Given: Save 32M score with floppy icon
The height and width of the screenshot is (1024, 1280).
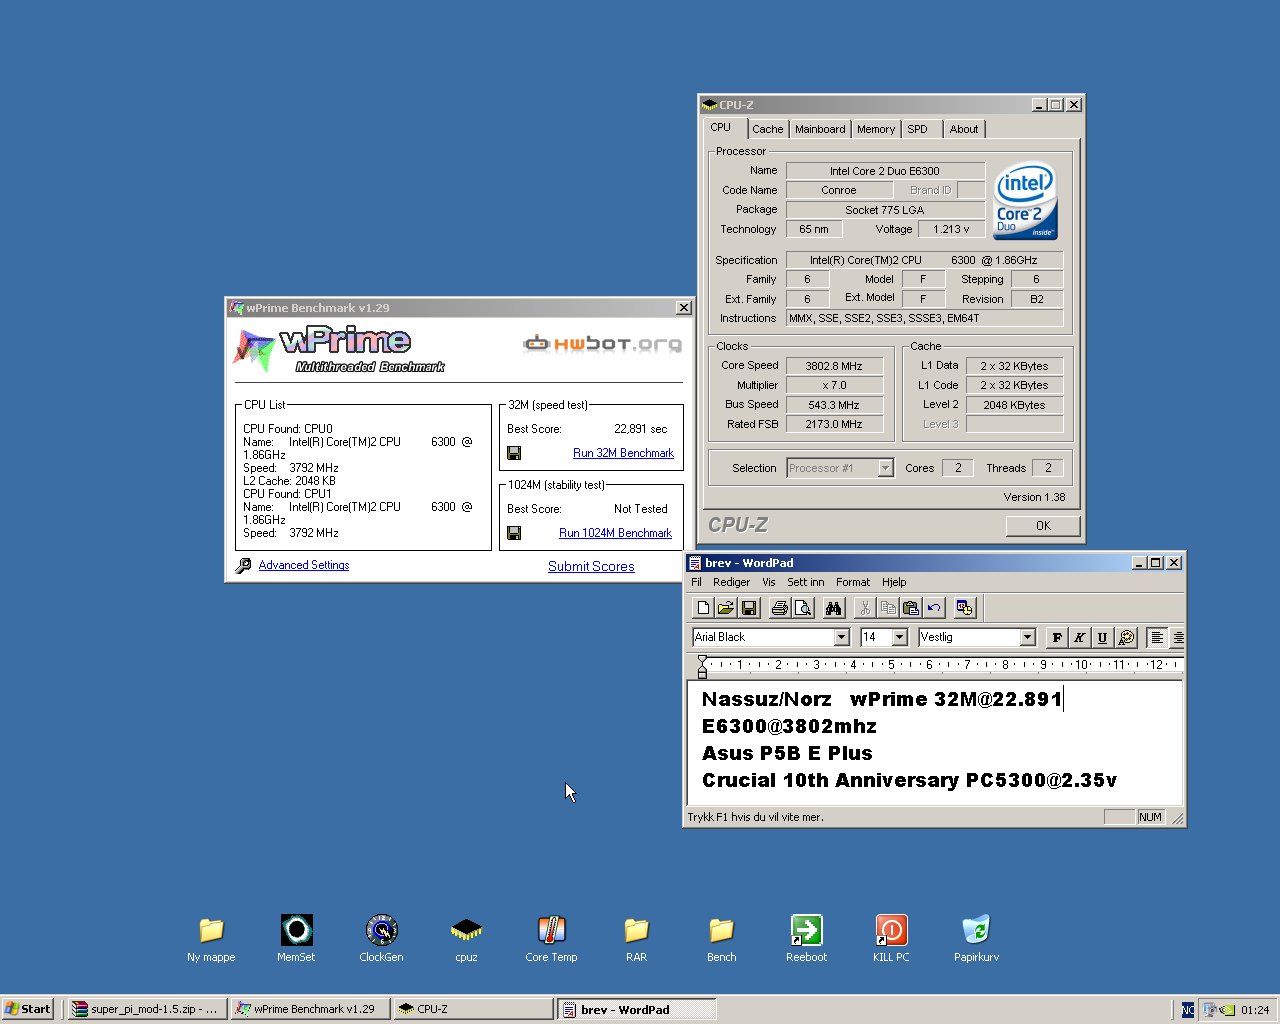Looking at the screenshot, I should 514,453.
